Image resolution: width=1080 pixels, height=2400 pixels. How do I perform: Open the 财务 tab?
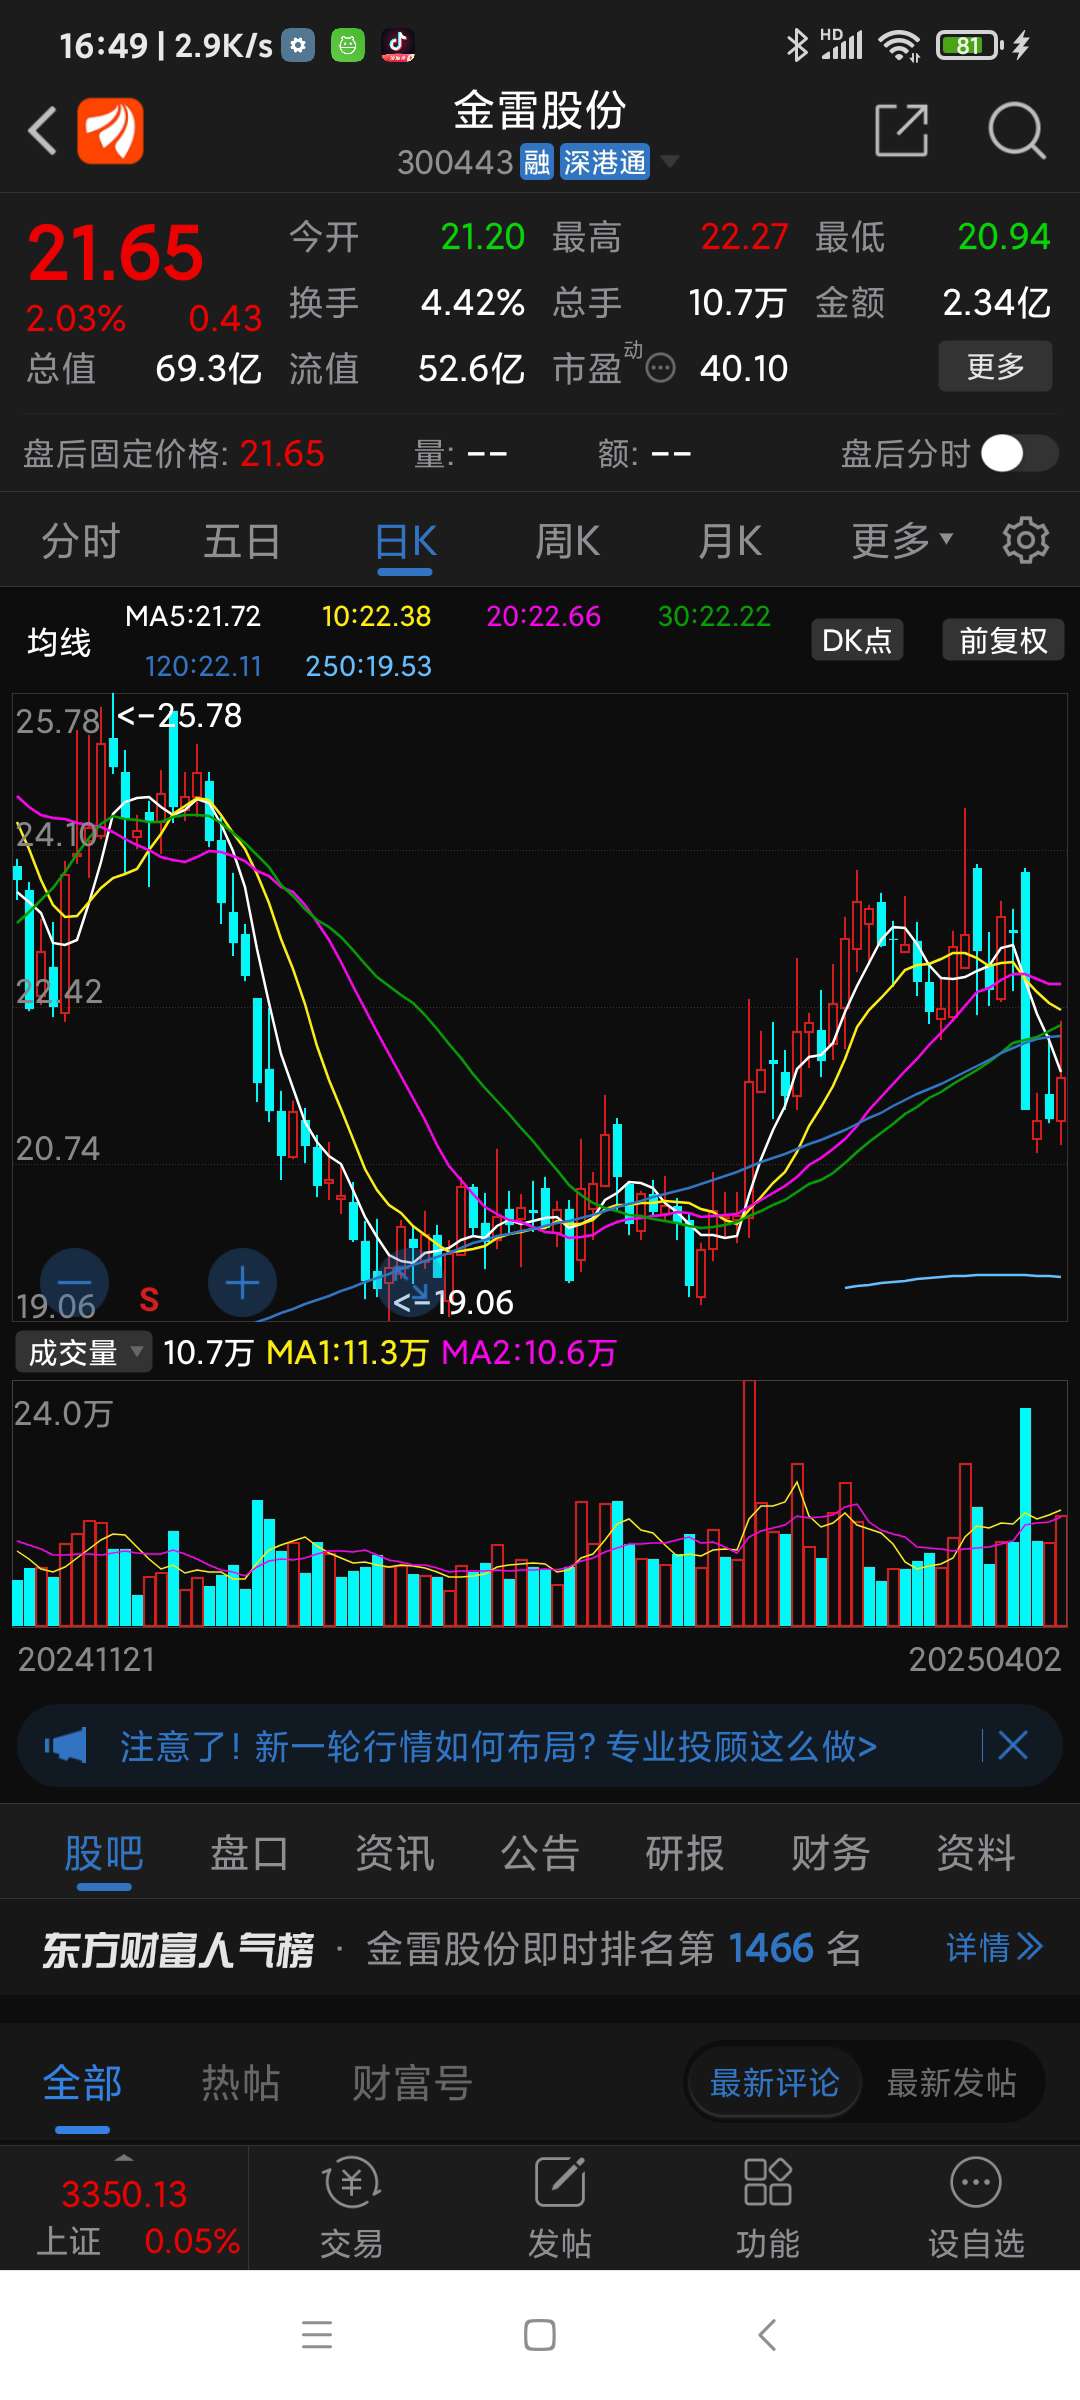pos(830,1853)
